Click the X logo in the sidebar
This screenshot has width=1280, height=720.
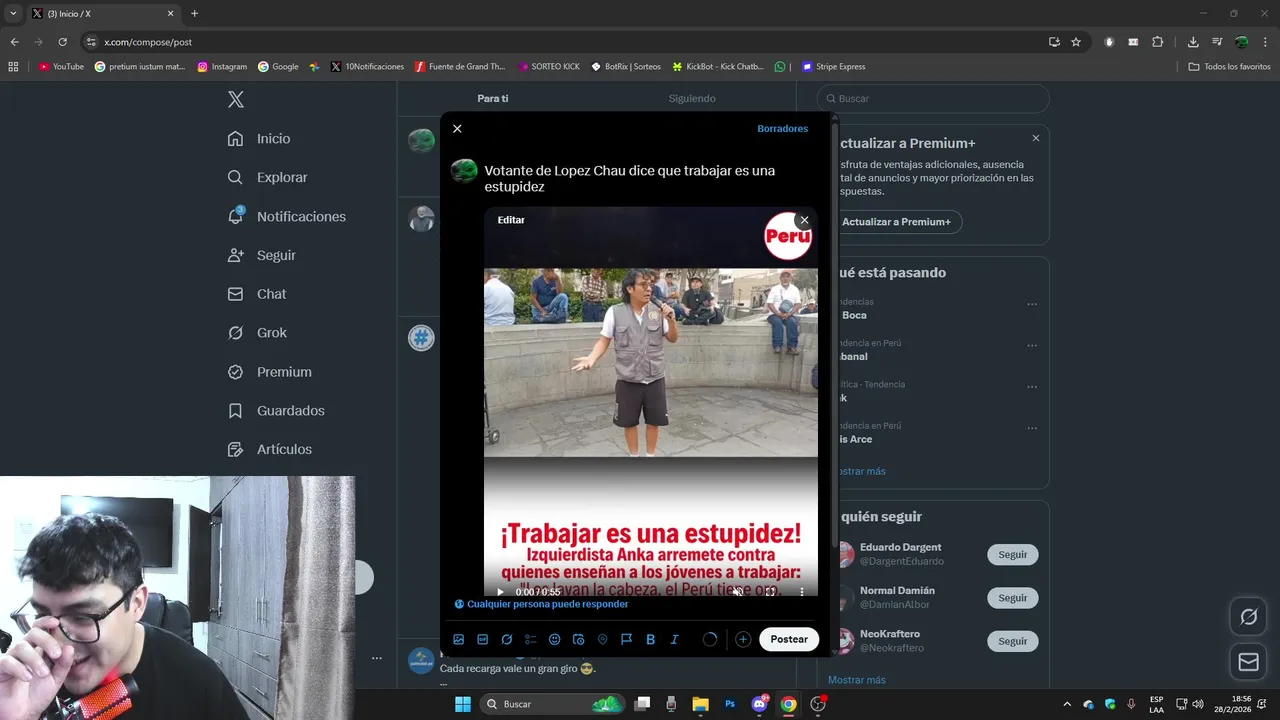tap(235, 99)
